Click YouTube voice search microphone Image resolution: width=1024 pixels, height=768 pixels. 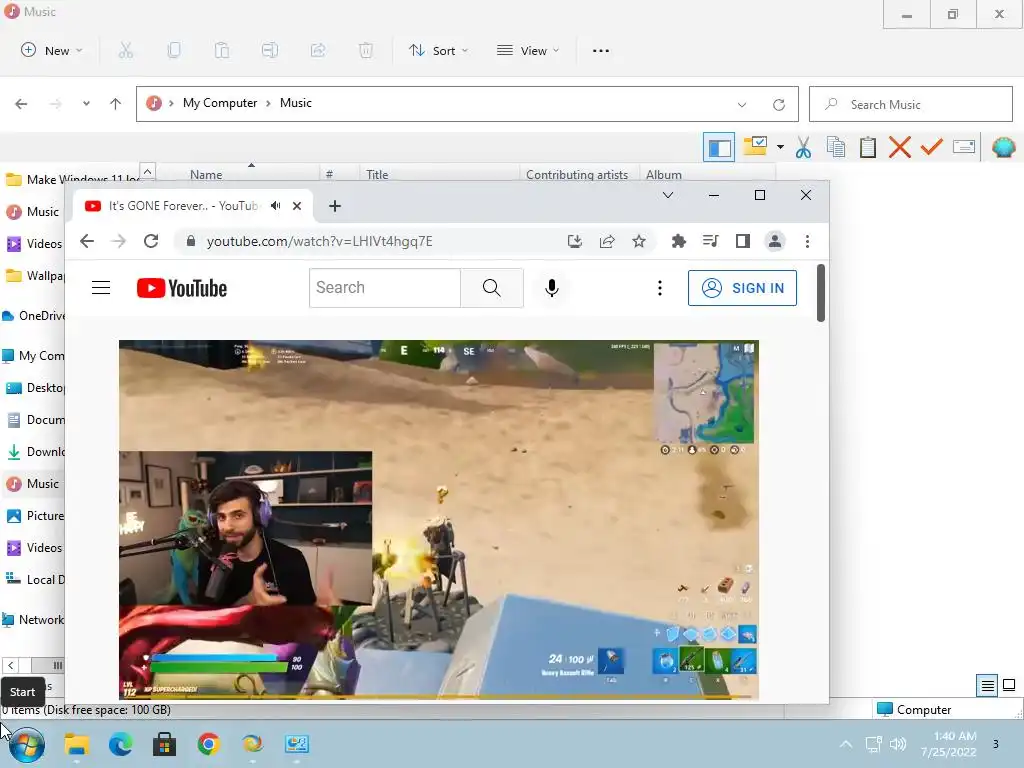point(552,287)
